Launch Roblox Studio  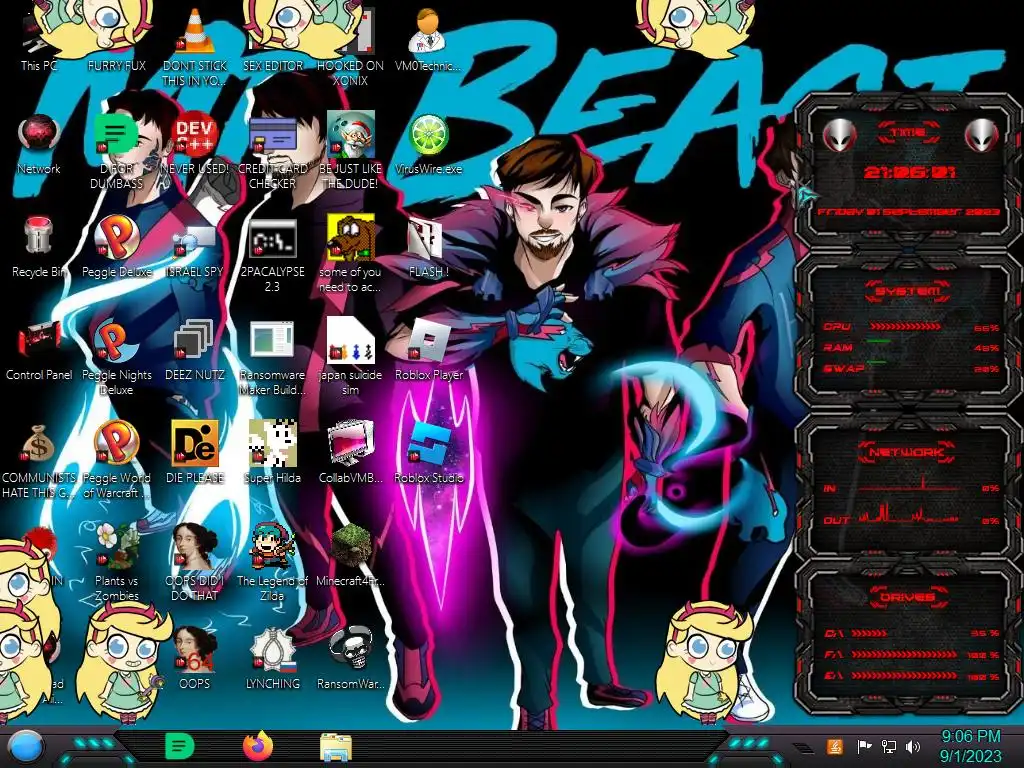428,454
